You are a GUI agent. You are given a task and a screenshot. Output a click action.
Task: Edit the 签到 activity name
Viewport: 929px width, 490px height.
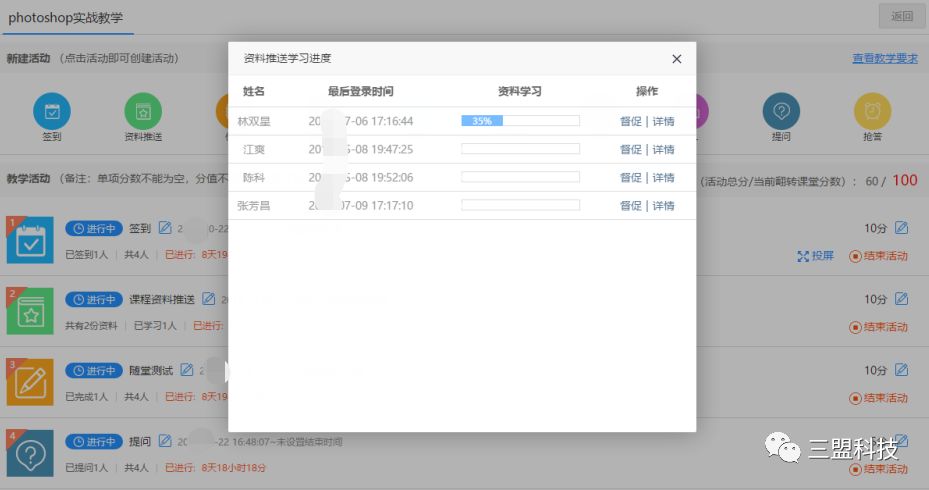coord(165,228)
